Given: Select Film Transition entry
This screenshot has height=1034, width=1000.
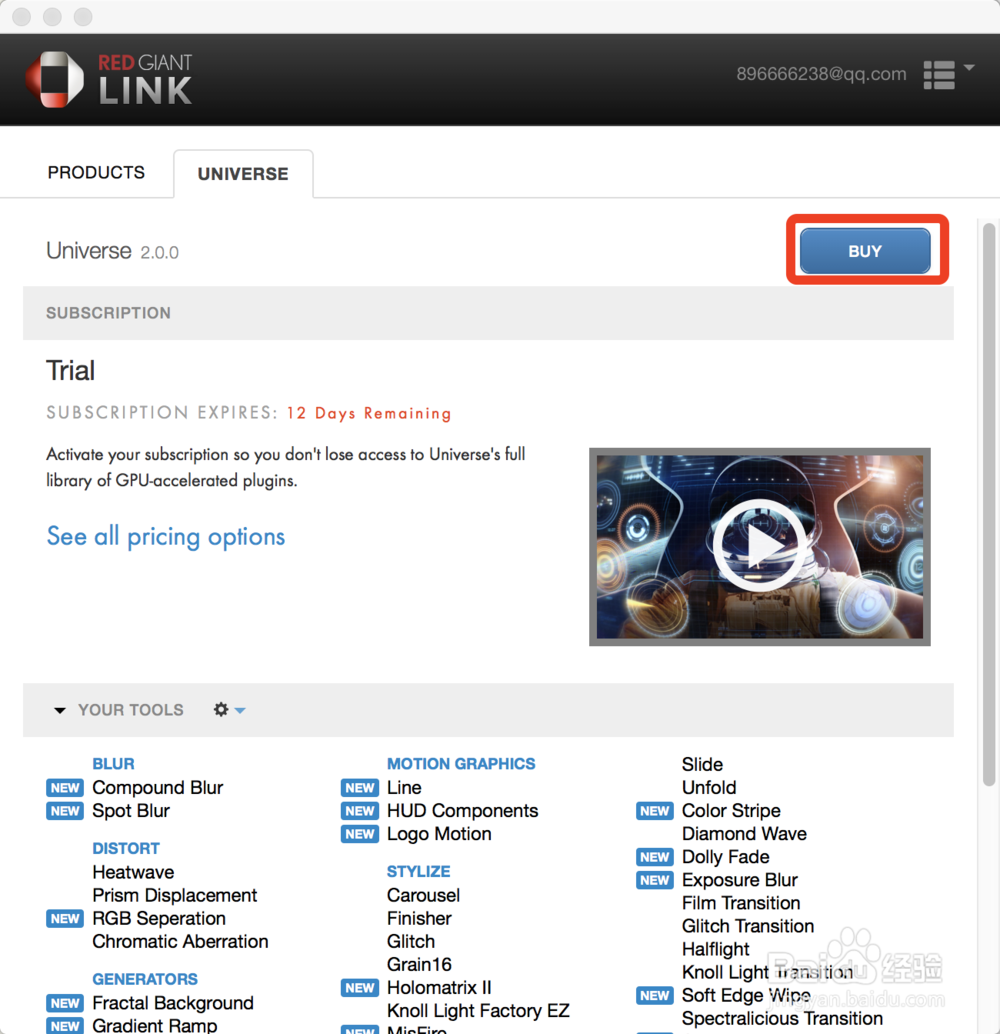Looking at the screenshot, I should point(741,903).
